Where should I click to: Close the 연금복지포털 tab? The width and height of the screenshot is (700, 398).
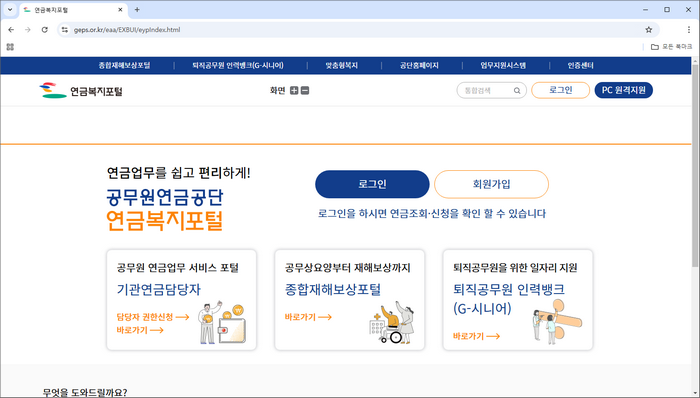point(121,9)
